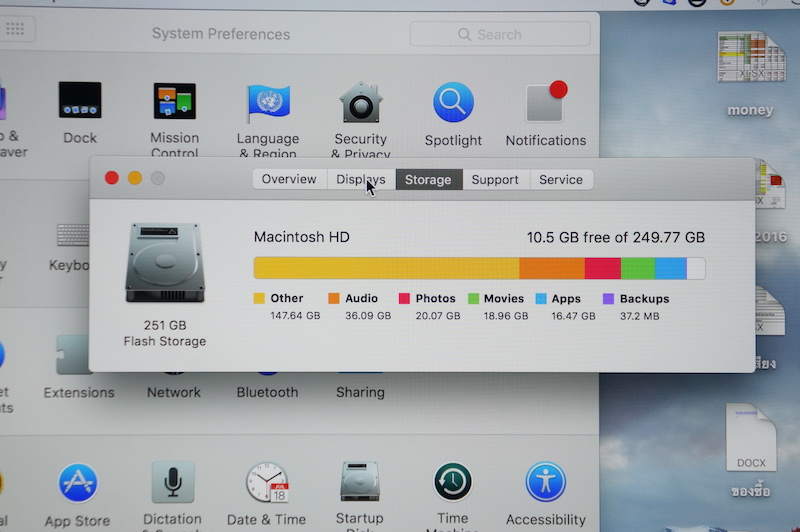Click the "16.47 GB" Apps value
Screen dimensions: 800x532
click(x=573, y=316)
